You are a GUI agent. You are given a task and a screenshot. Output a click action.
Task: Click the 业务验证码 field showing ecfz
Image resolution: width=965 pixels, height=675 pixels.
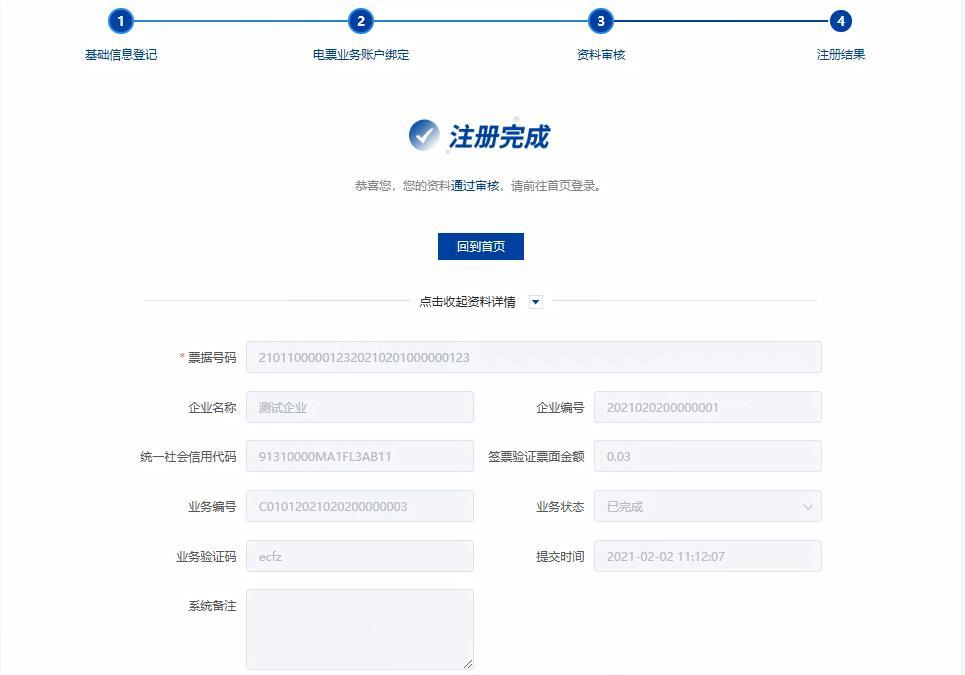coord(360,556)
